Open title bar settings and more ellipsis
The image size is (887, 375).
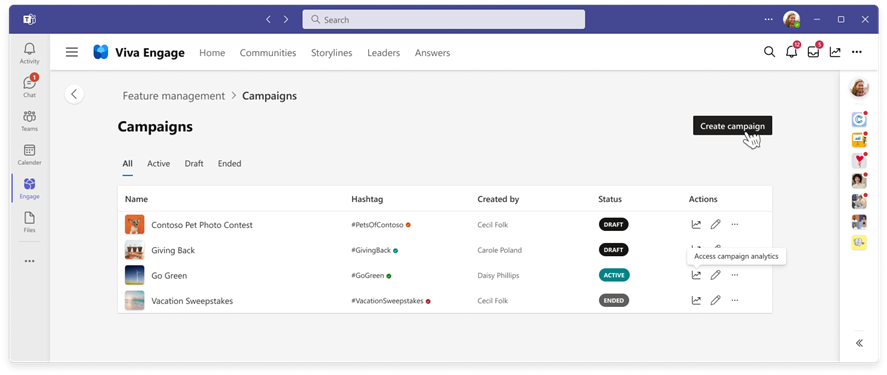(x=768, y=19)
